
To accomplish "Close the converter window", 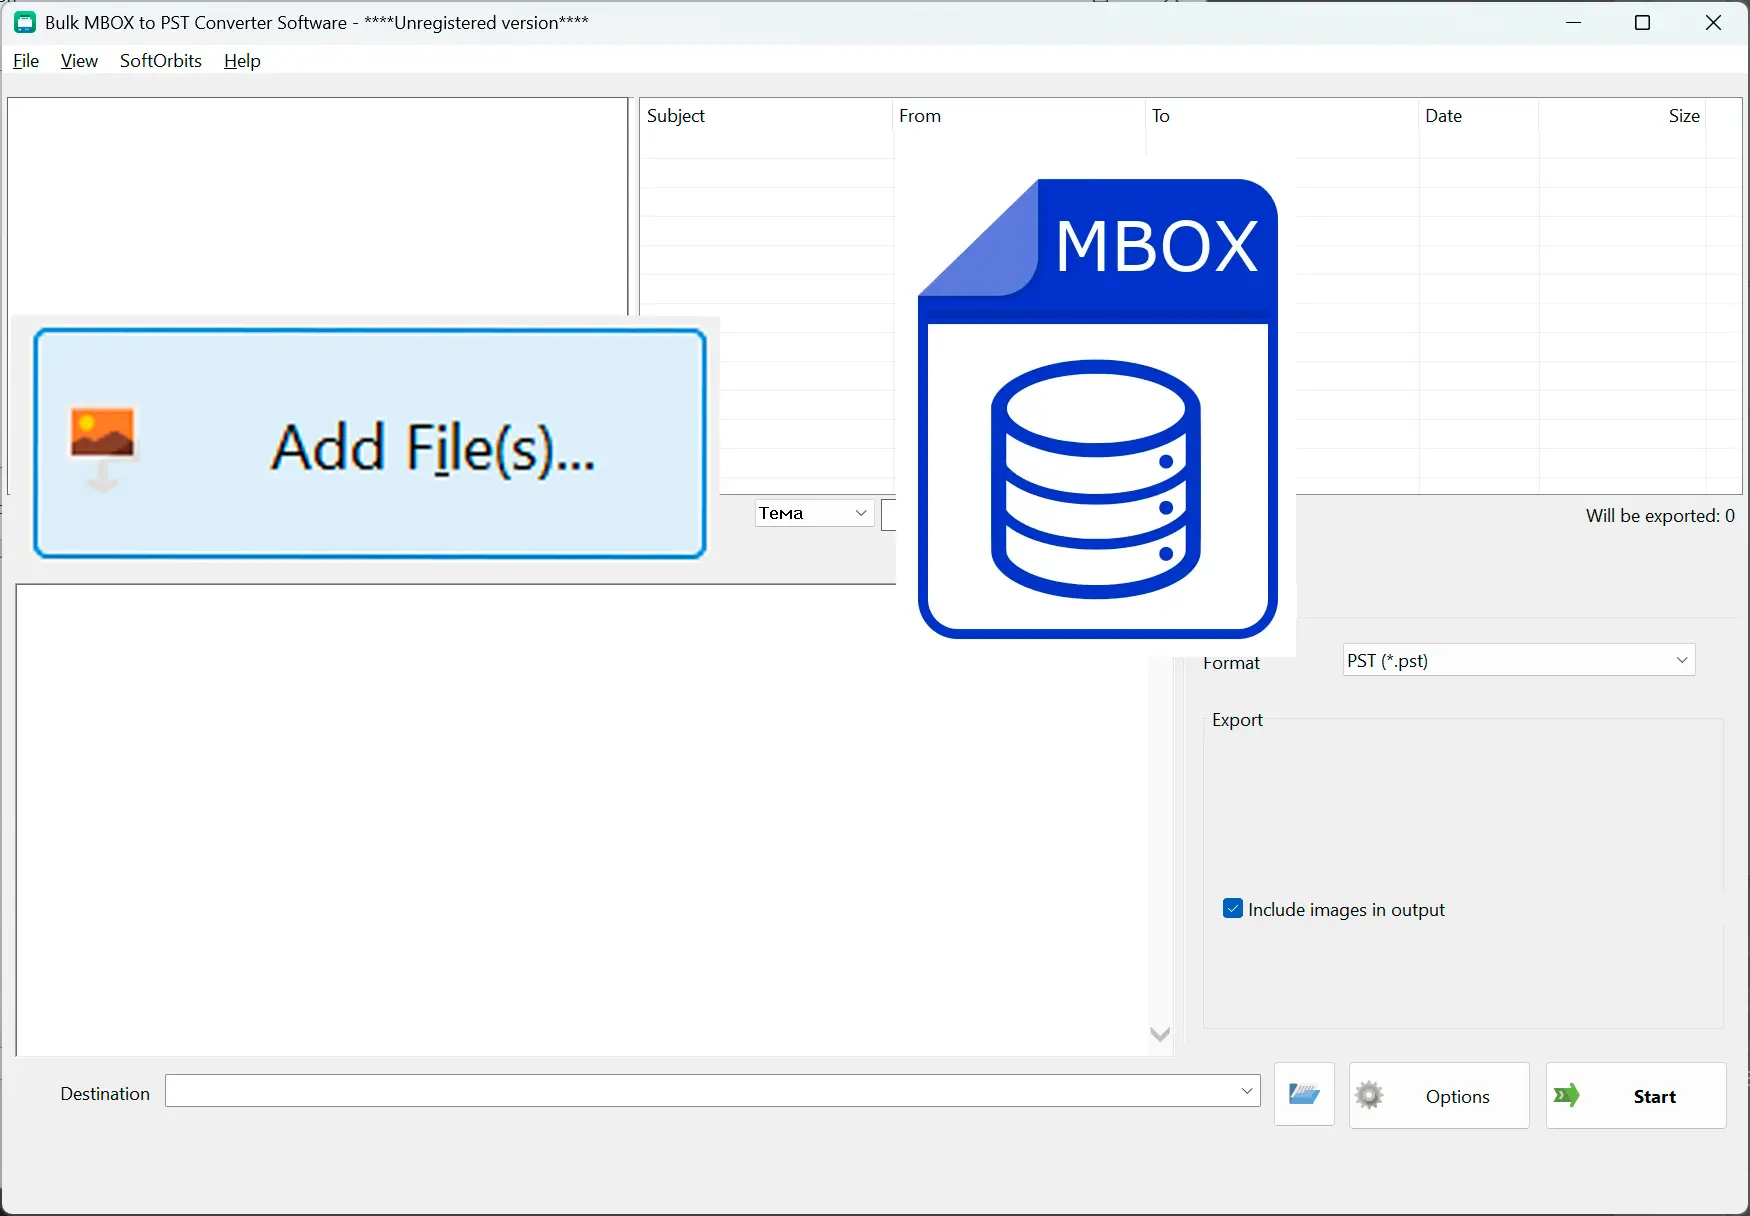I will 1713,22.
